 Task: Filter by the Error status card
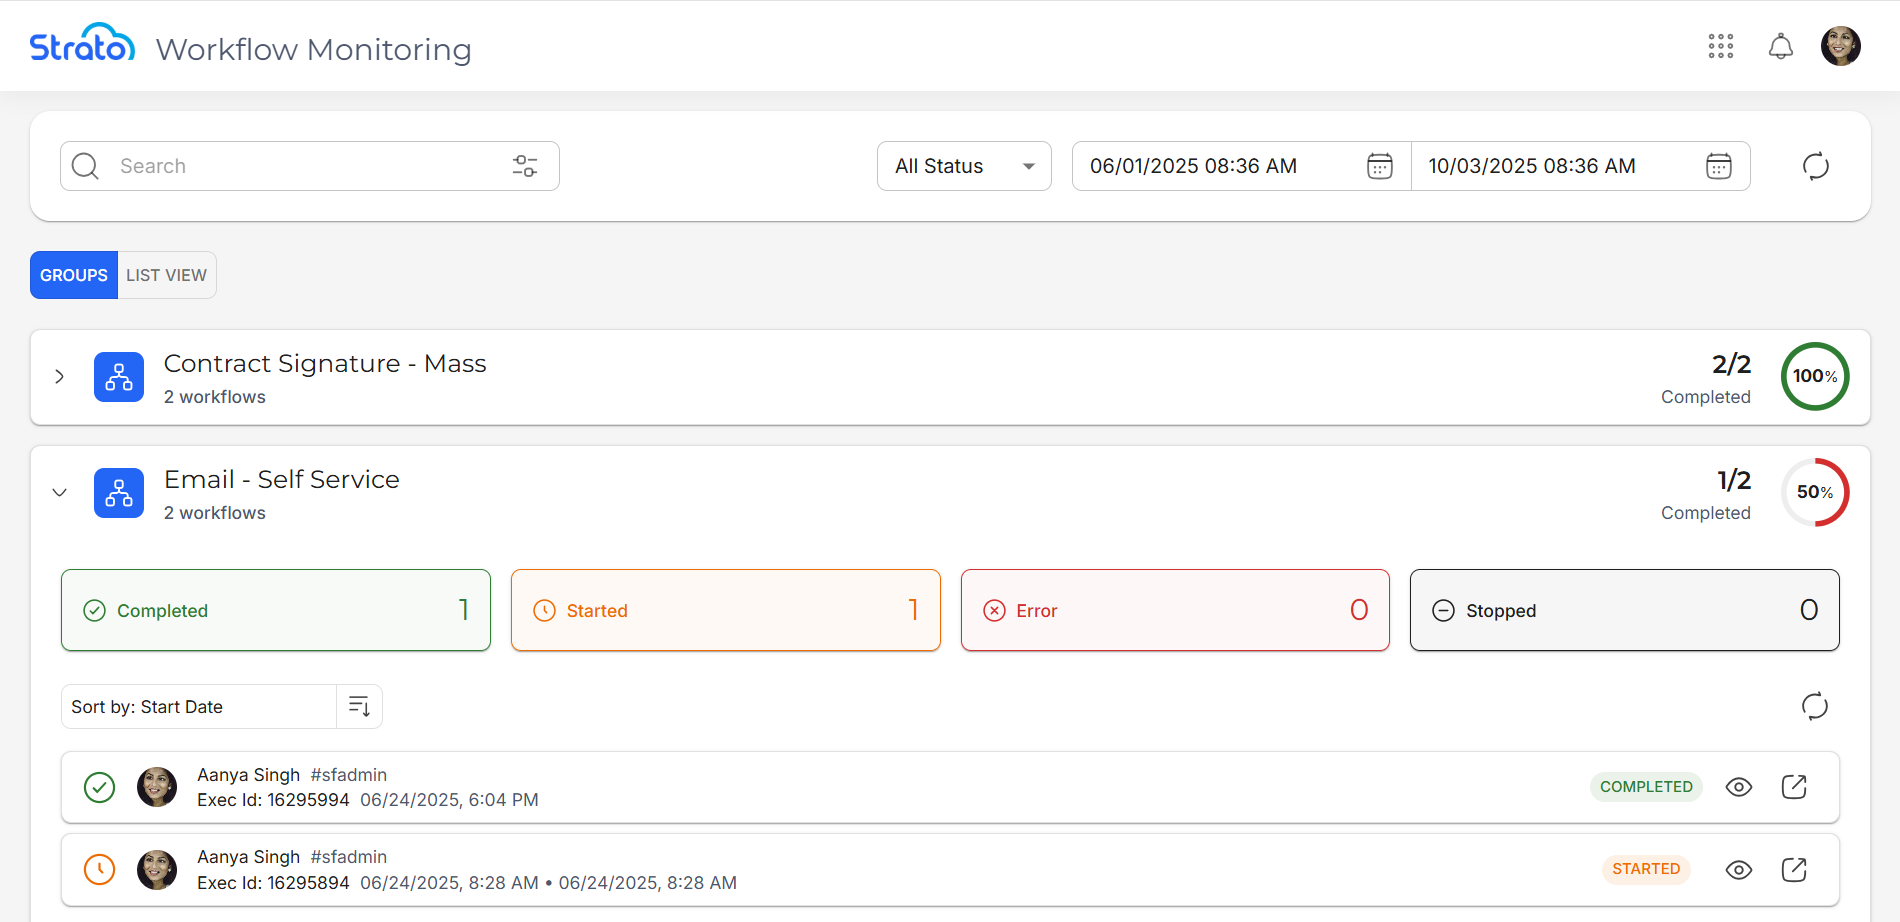1174,610
